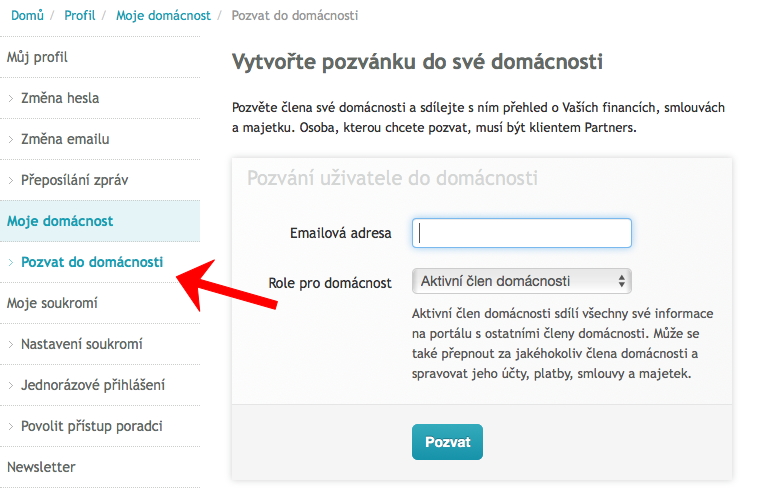Open Nastavení soukromí menu entry

(x=82, y=344)
